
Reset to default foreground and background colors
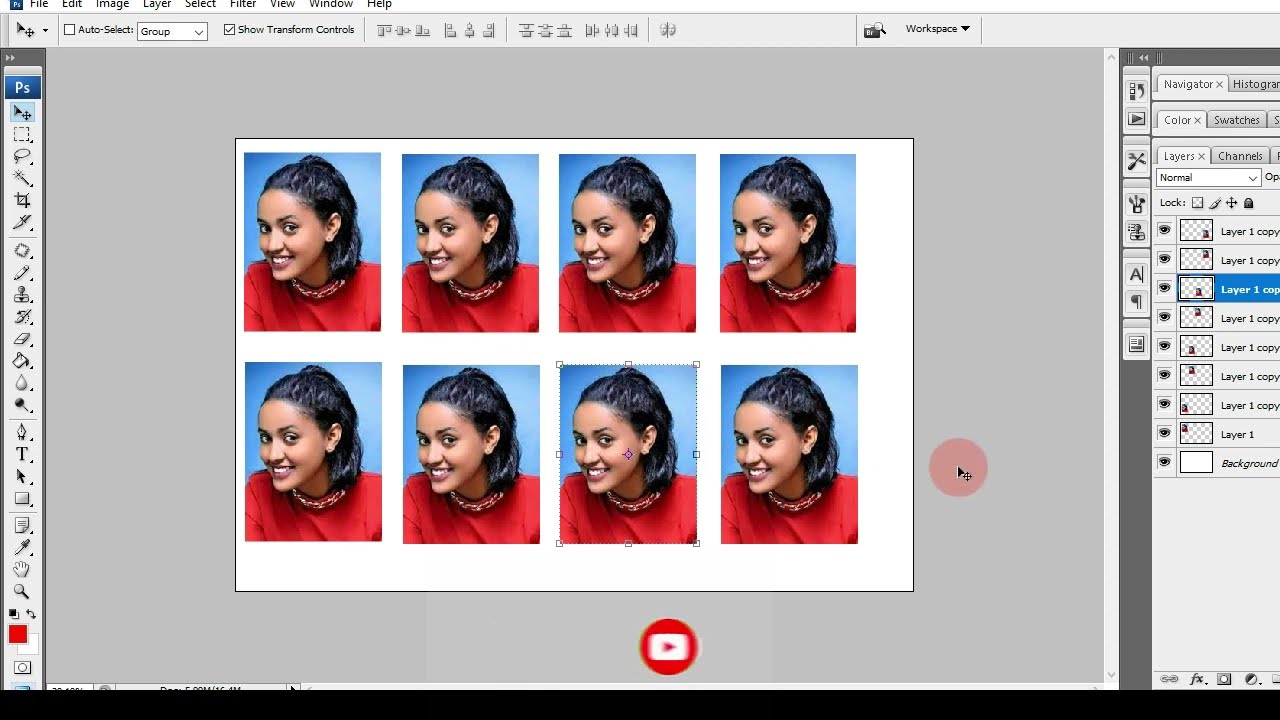point(13,614)
